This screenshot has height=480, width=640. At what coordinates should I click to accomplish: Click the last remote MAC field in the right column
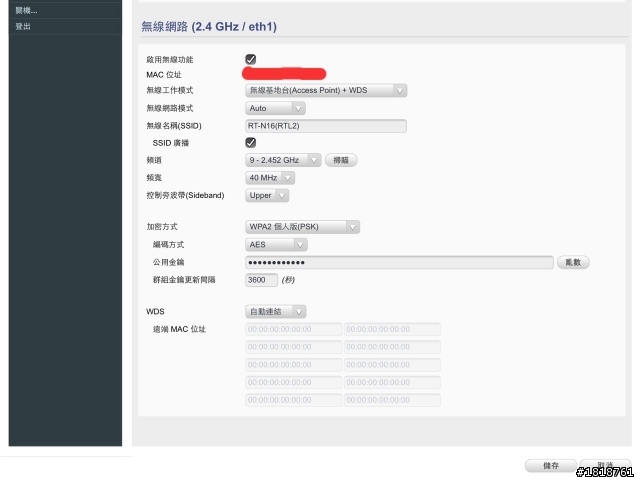(392, 400)
